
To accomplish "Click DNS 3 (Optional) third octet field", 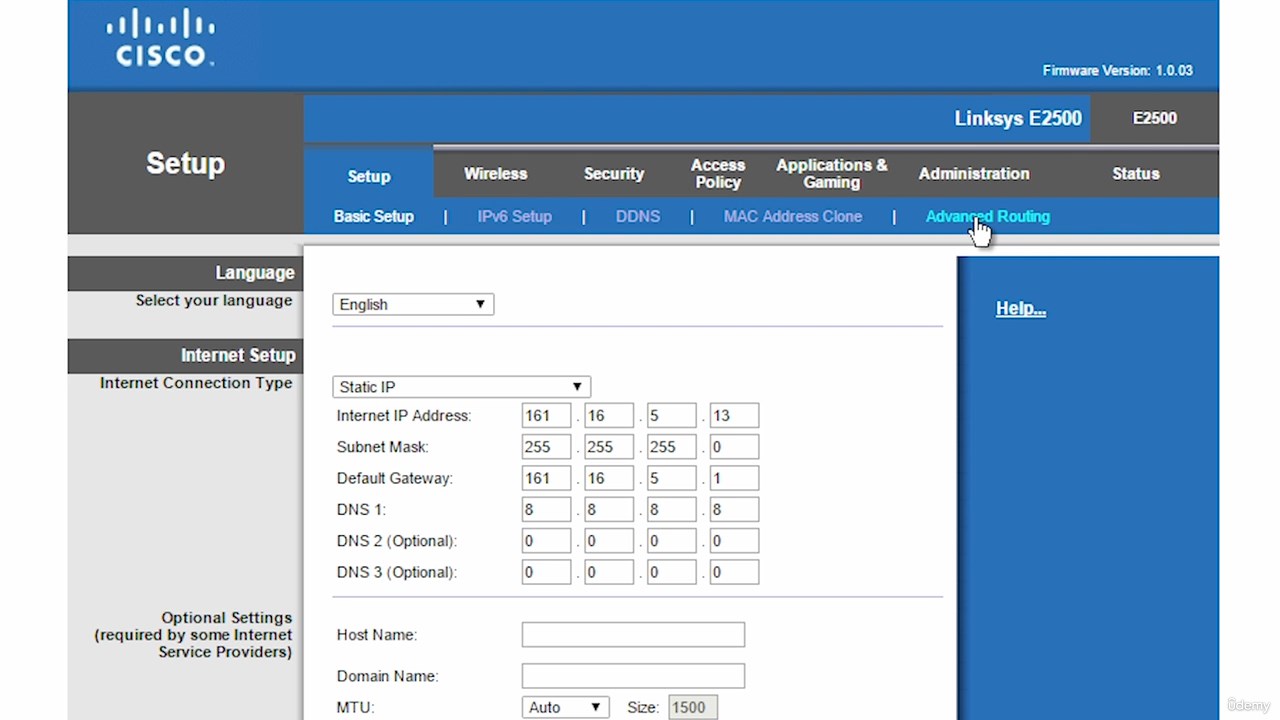I will [x=671, y=572].
